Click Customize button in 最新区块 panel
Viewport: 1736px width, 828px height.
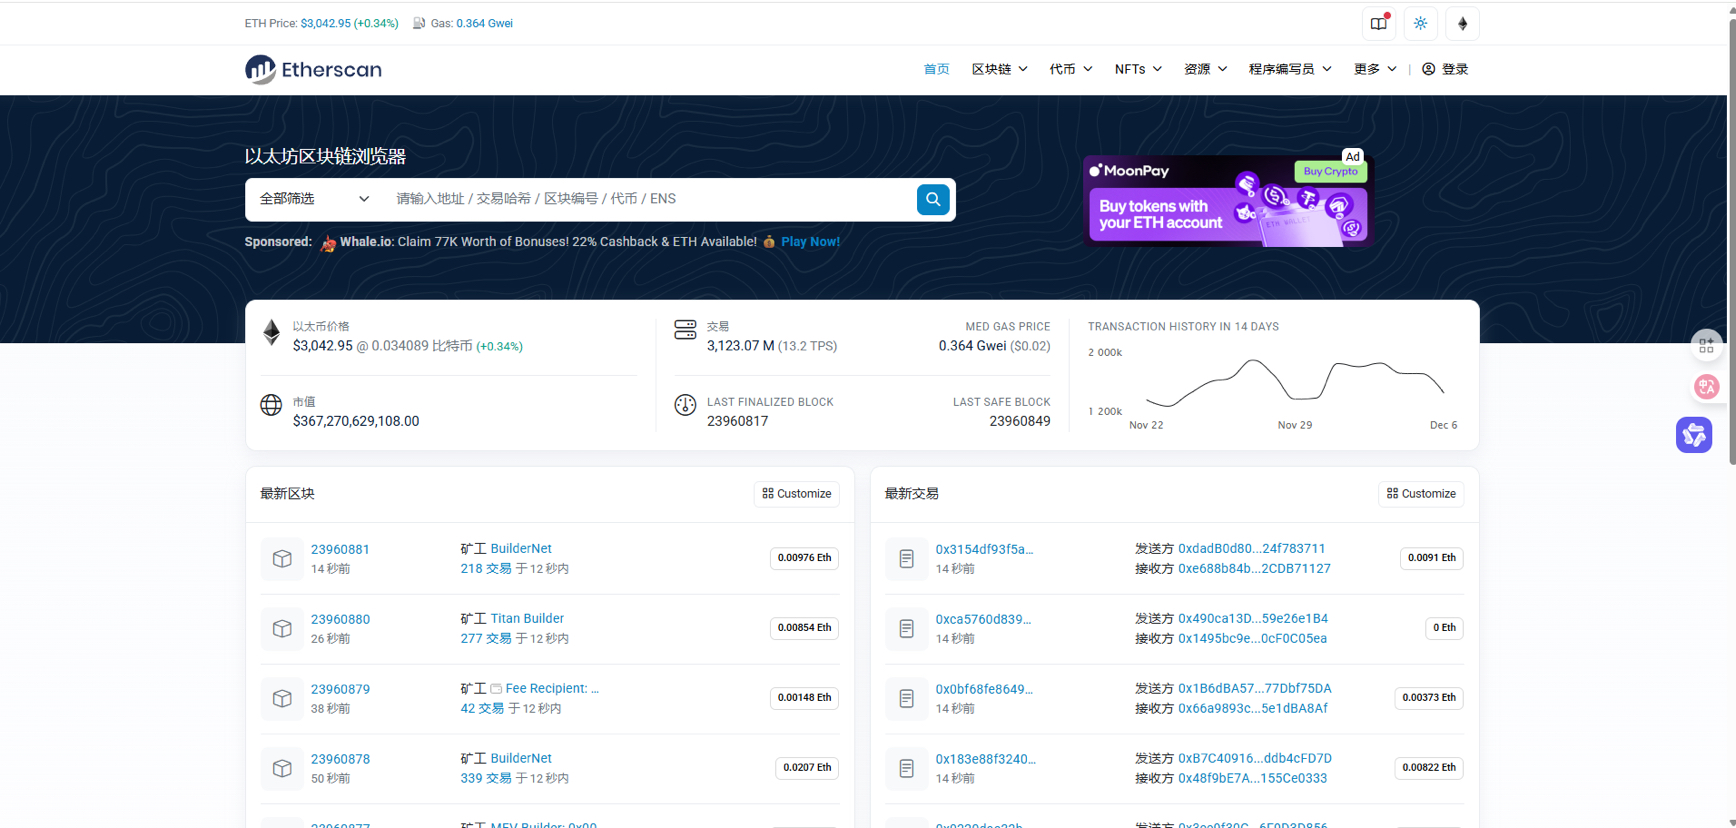[796, 494]
